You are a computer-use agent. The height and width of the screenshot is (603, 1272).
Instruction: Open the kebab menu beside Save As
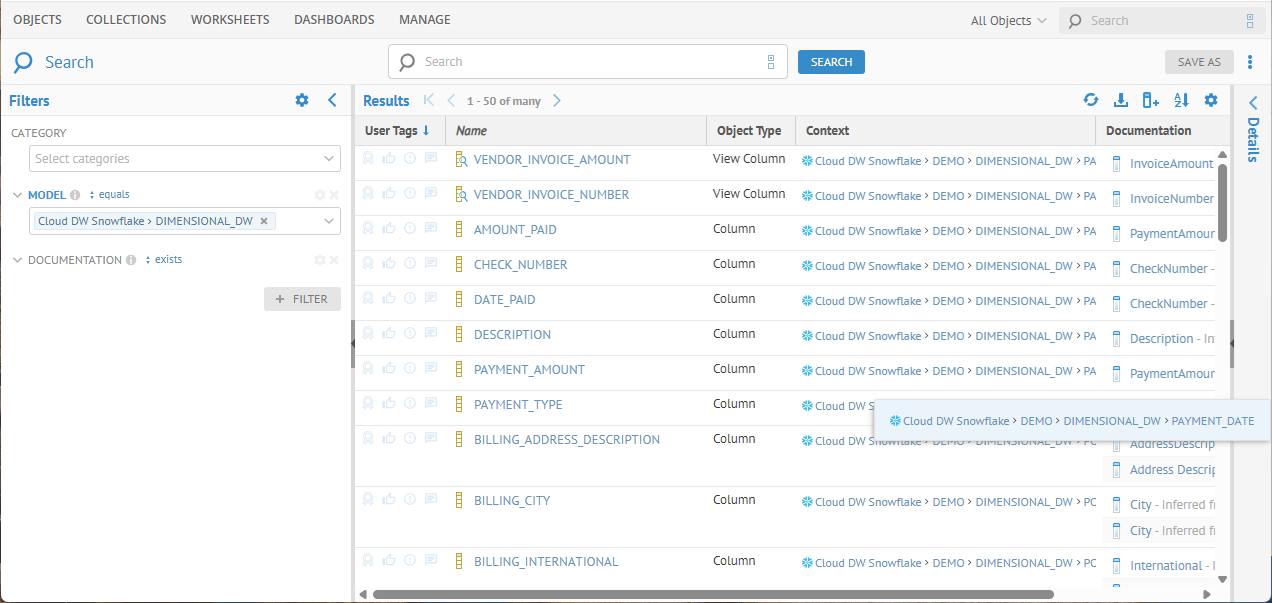(x=1250, y=62)
